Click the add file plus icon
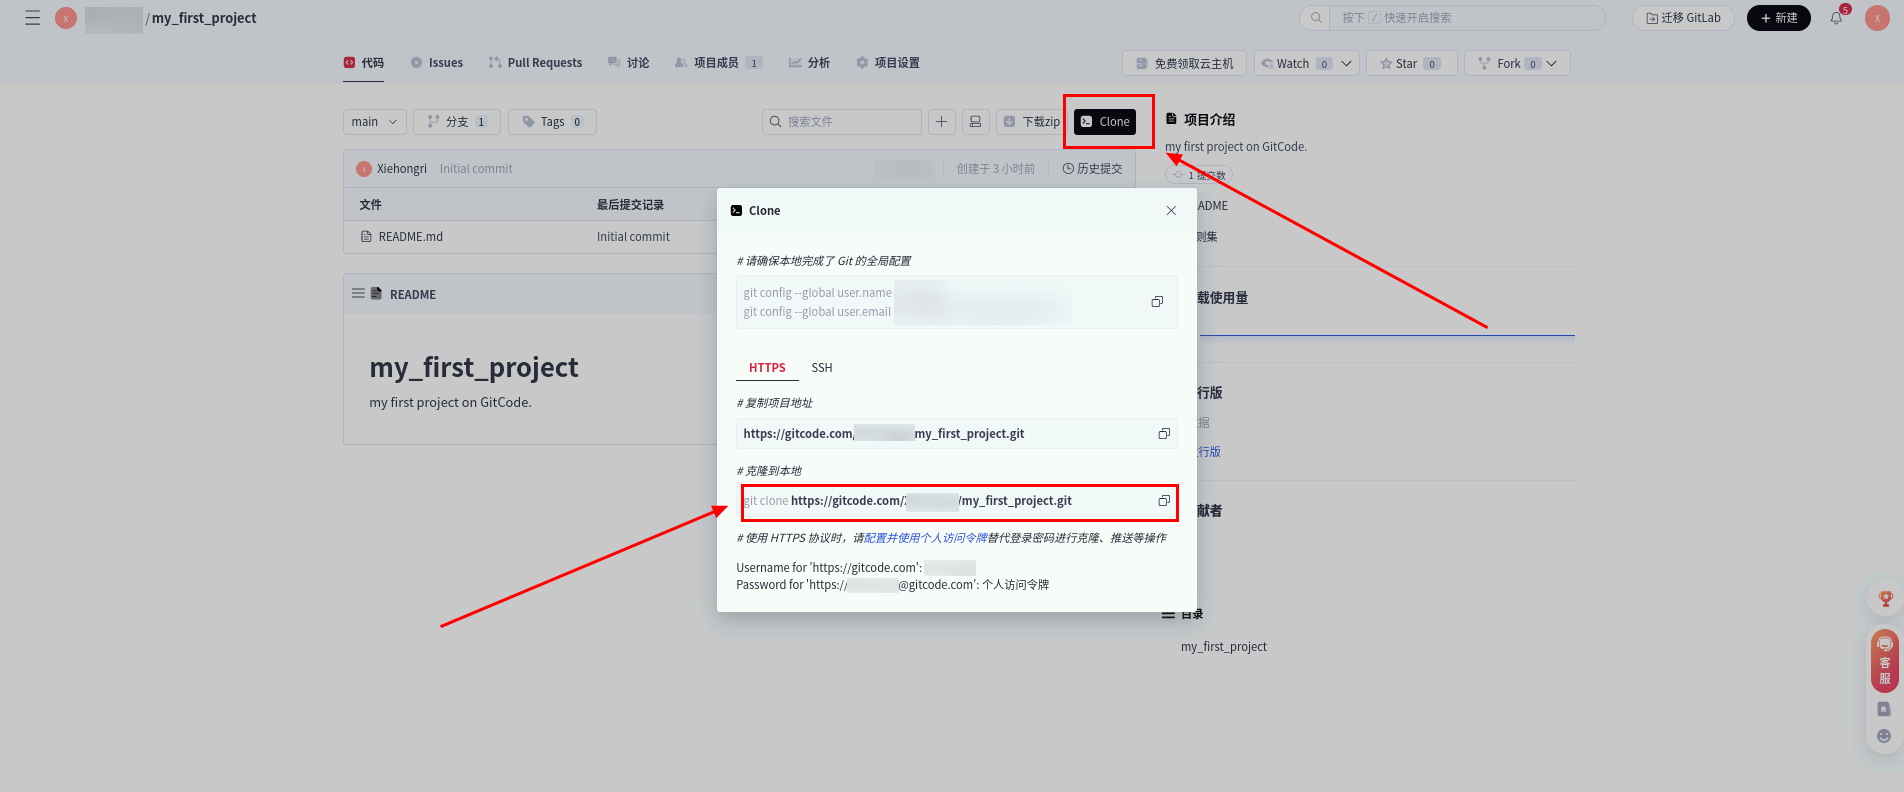The image size is (1904, 792). click(x=941, y=122)
